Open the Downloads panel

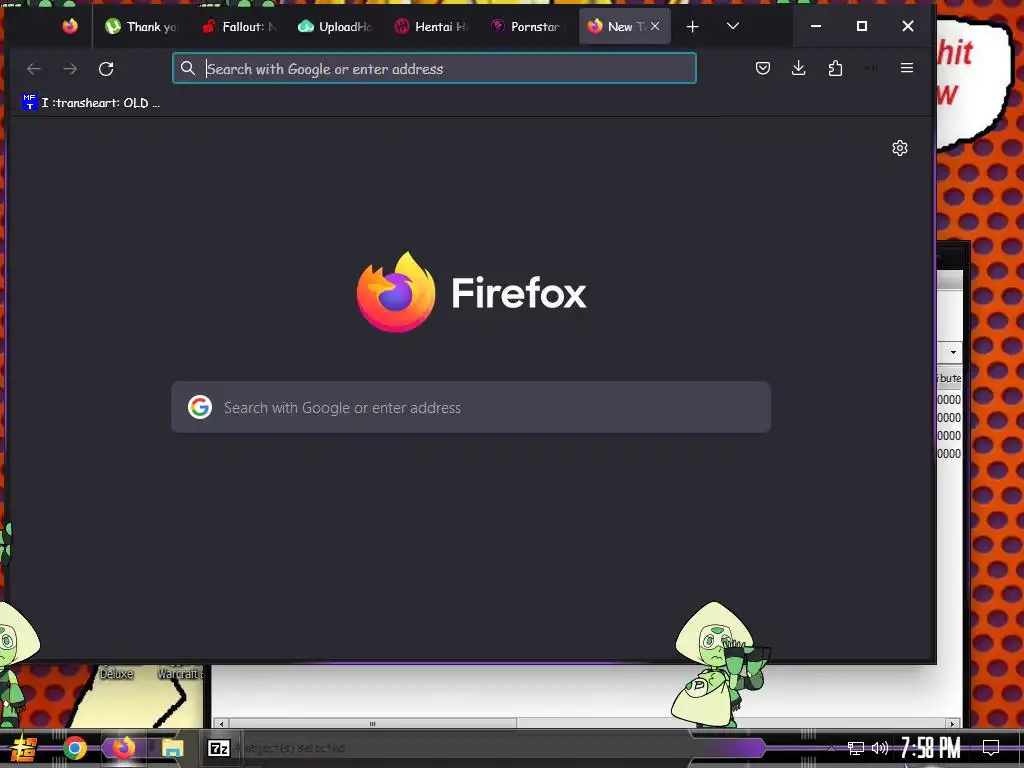coord(798,68)
